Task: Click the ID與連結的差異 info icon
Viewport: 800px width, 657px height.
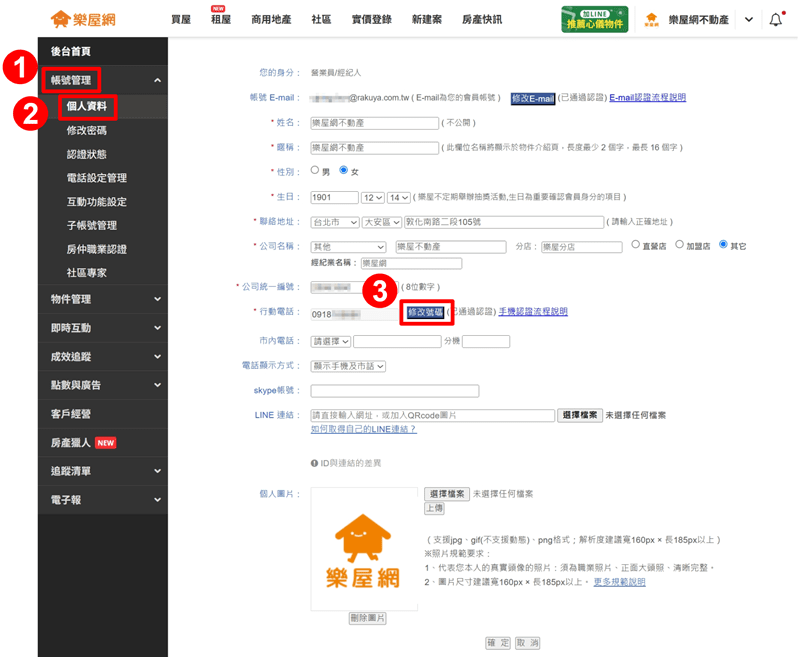Action: 314,463
